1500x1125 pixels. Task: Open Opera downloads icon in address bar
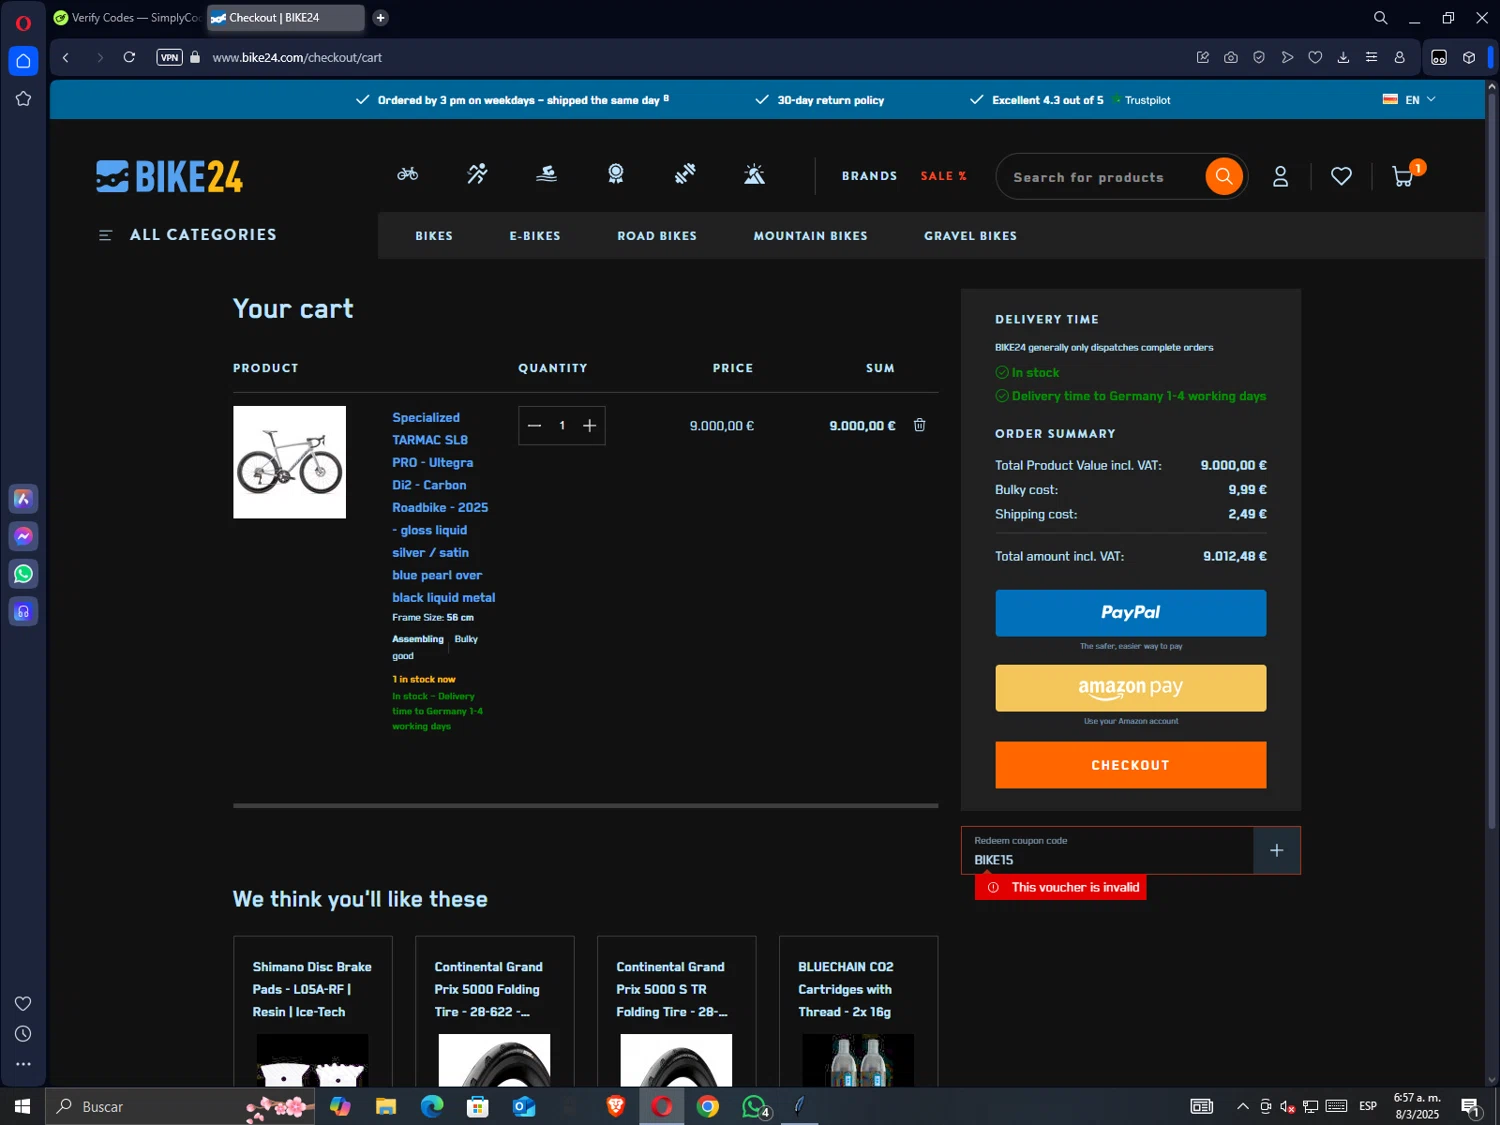[x=1343, y=57]
